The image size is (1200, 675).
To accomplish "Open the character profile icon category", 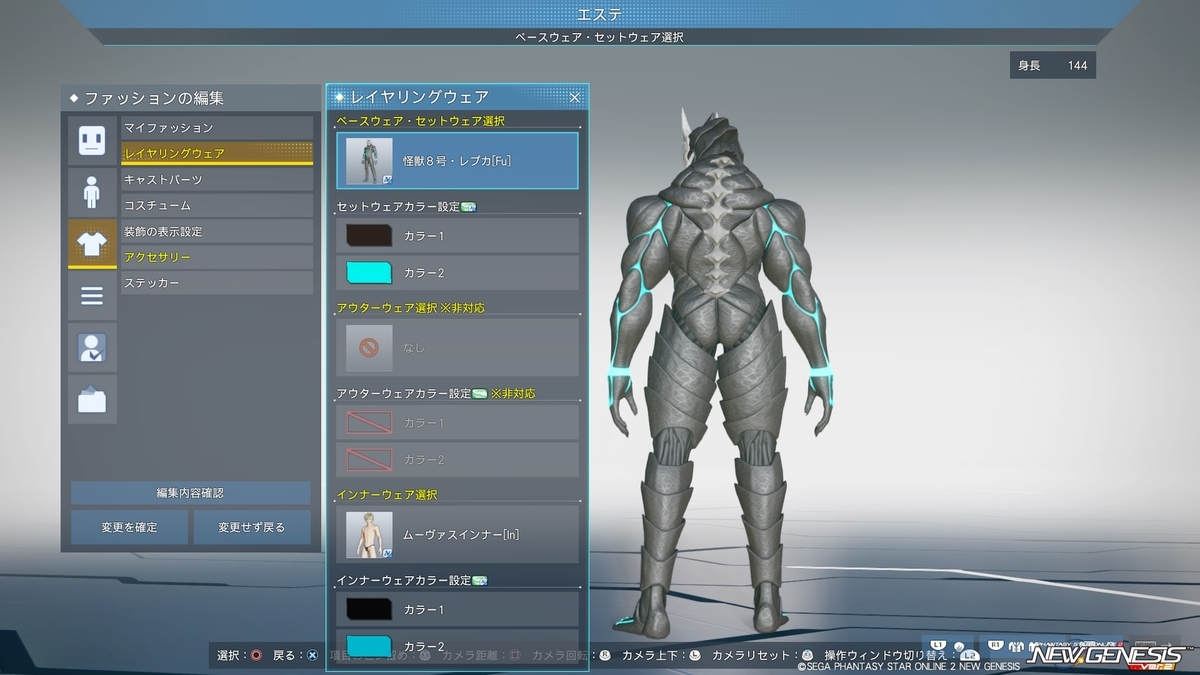I will (92, 348).
